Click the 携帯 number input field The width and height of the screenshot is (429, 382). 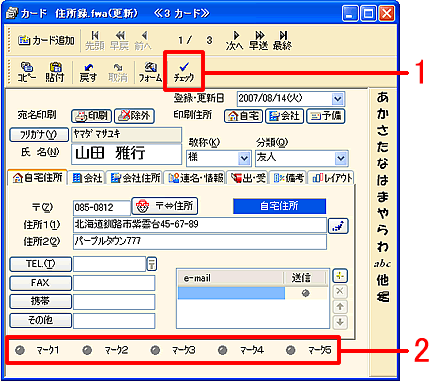(x=114, y=302)
